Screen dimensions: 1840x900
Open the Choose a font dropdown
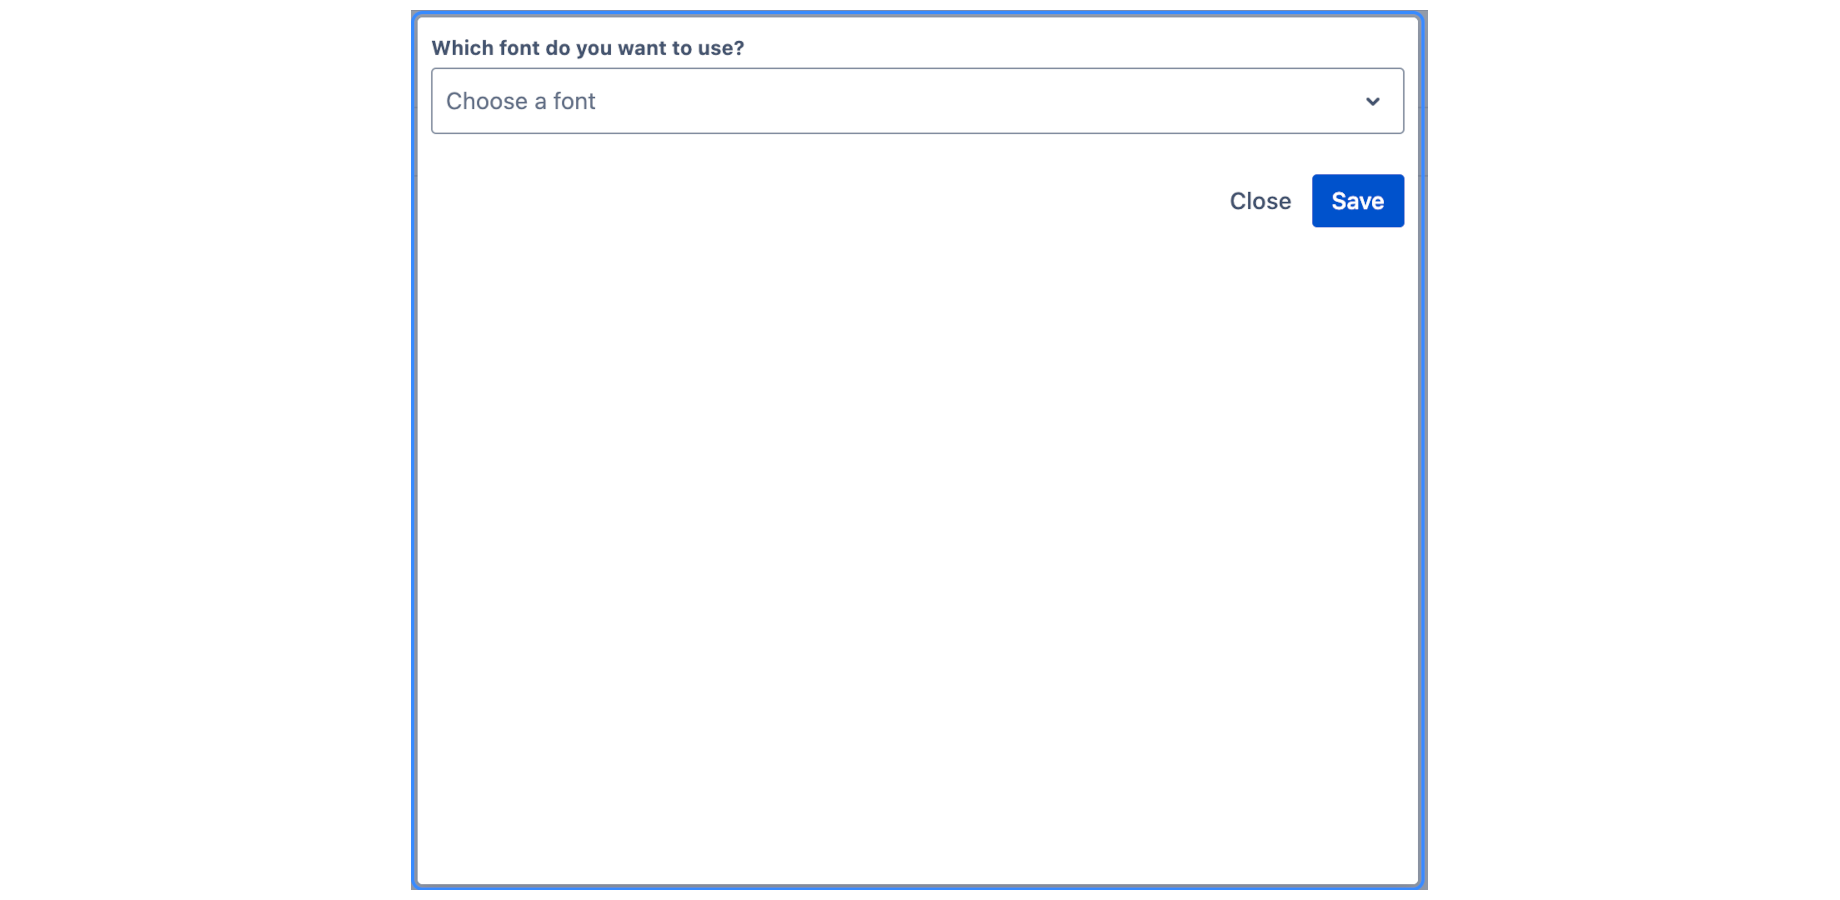pos(917,101)
